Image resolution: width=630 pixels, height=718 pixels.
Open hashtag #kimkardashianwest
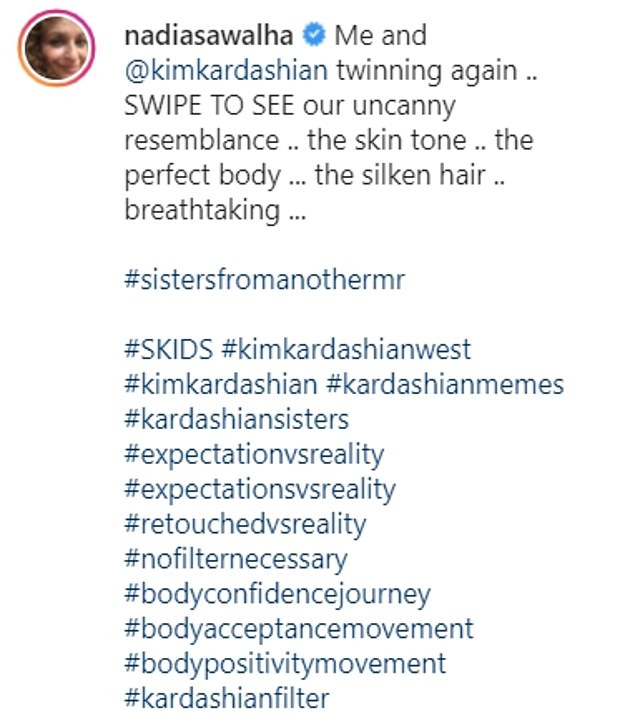pyautogui.click(x=346, y=349)
